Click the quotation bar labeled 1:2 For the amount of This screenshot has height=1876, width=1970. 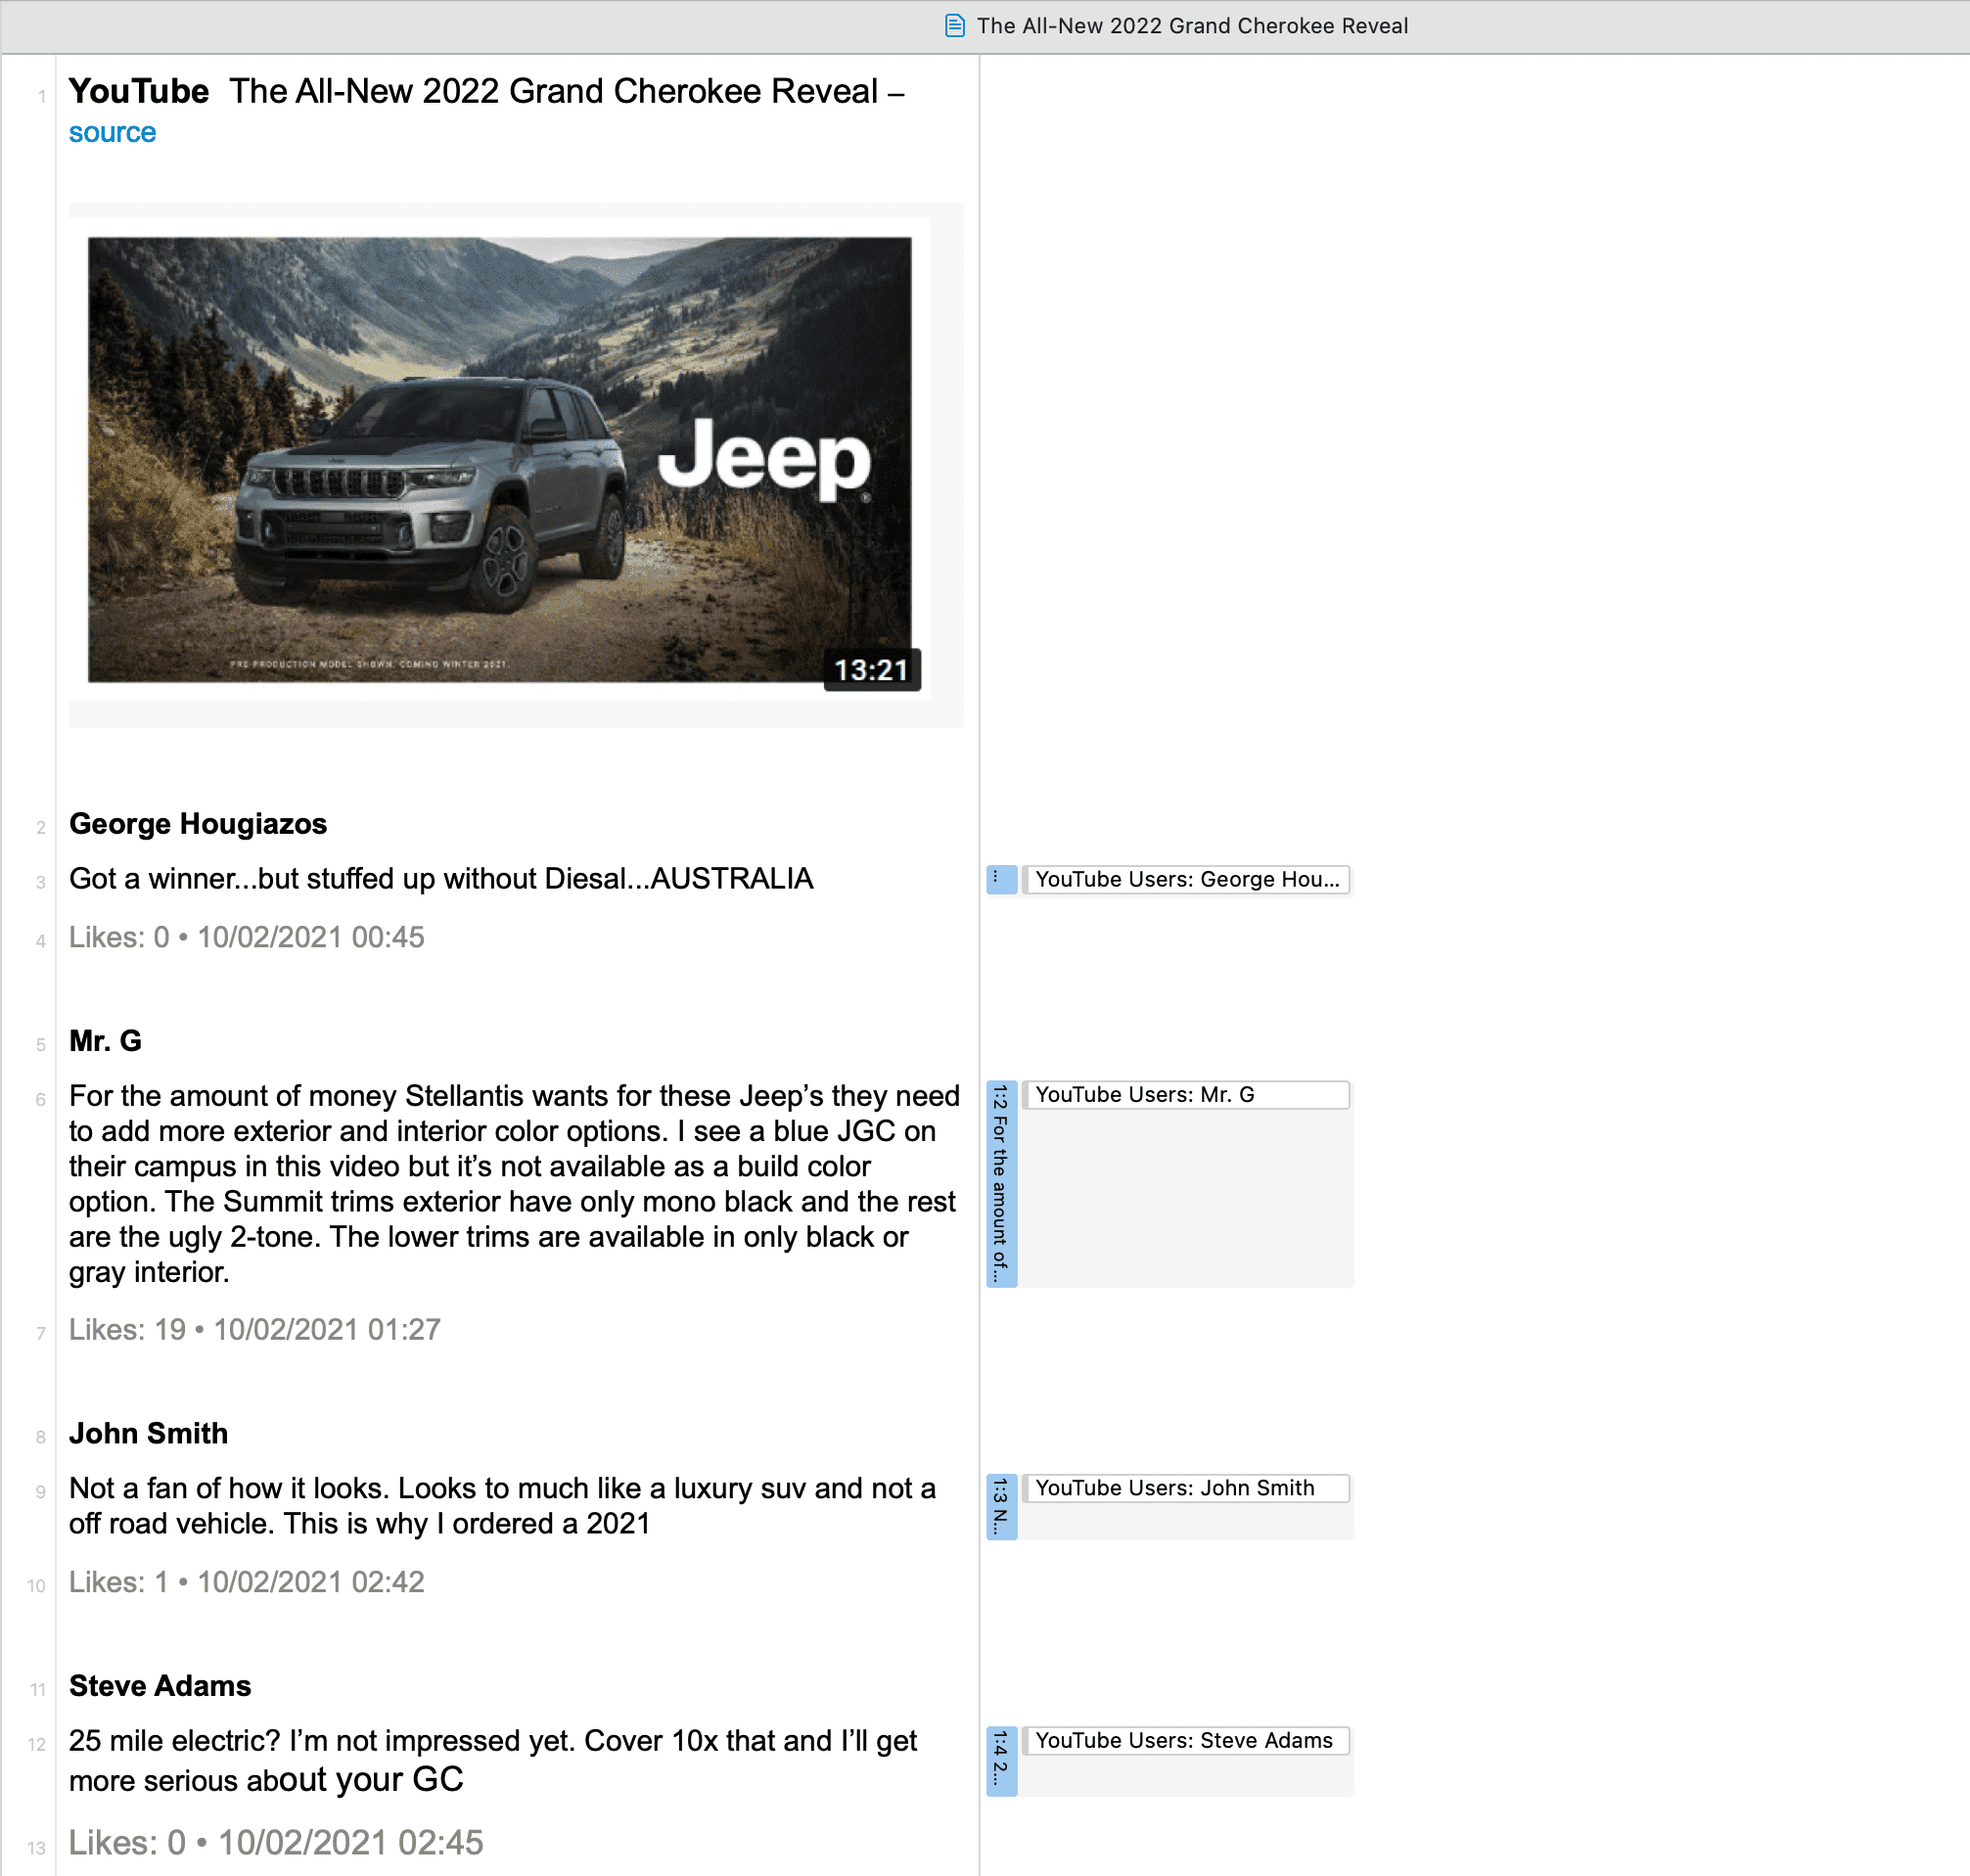pos(1001,1184)
